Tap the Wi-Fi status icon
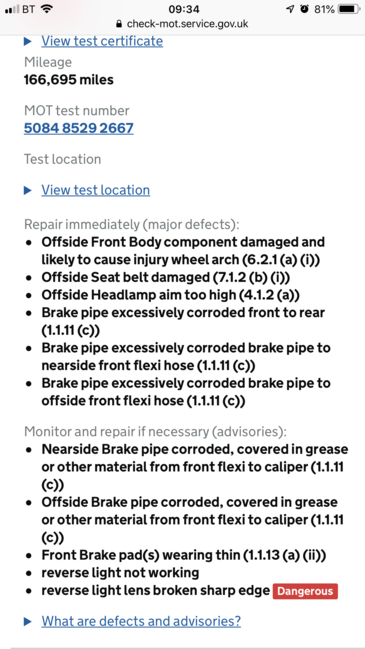Image resolution: width=365 pixels, height=649 pixels. click(46, 9)
